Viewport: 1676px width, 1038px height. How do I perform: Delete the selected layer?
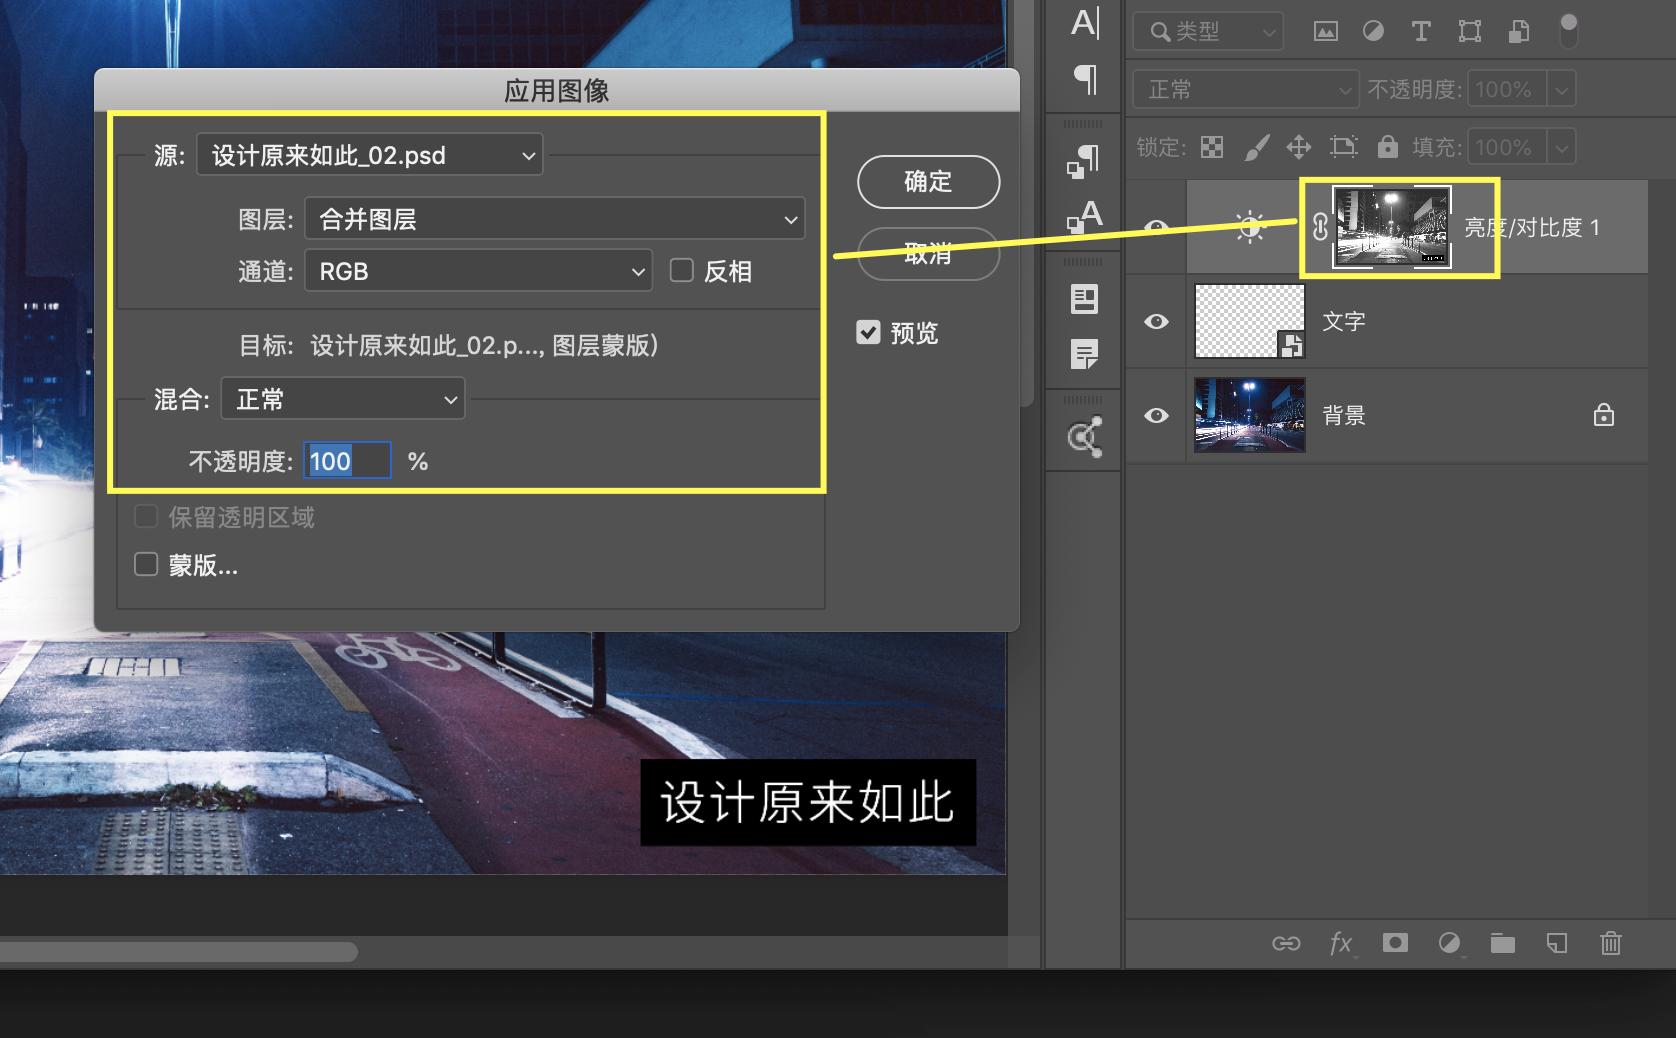click(x=1610, y=943)
